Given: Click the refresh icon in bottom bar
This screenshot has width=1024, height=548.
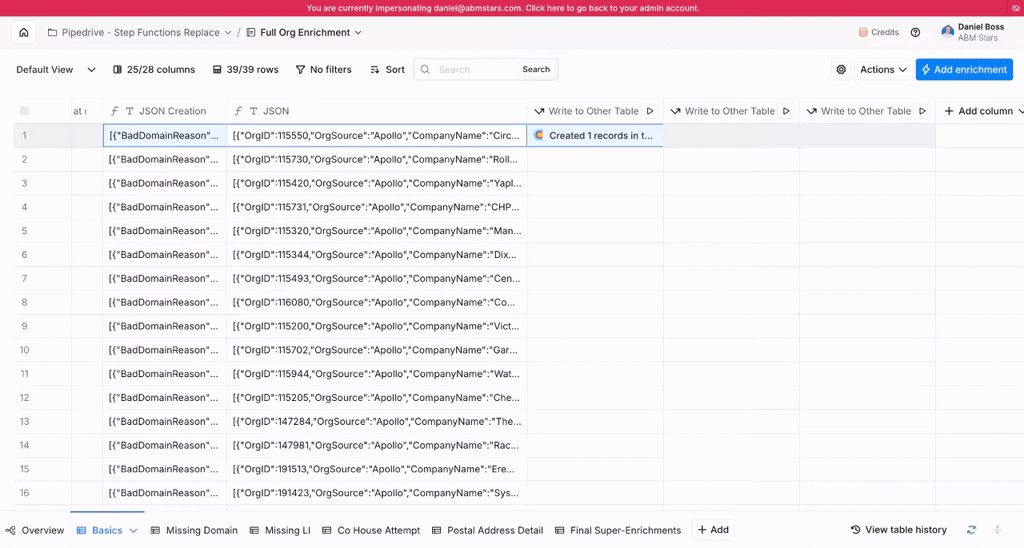Looking at the screenshot, I should coord(971,530).
